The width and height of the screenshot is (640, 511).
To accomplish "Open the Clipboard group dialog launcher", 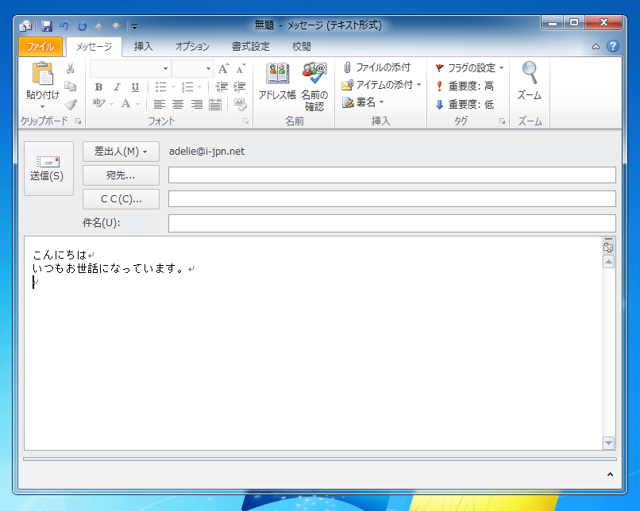I will coord(78,121).
